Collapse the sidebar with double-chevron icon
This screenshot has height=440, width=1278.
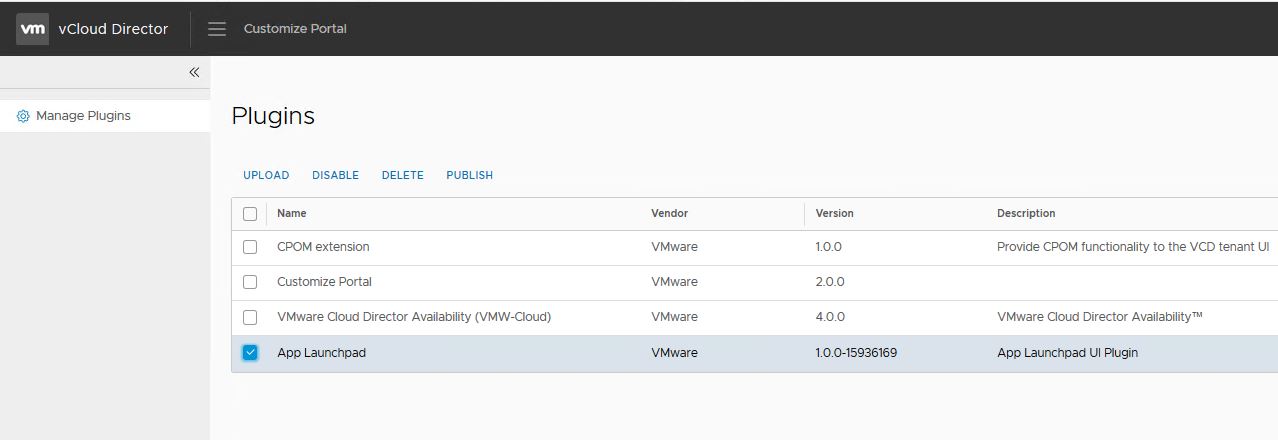(x=194, y=72)
